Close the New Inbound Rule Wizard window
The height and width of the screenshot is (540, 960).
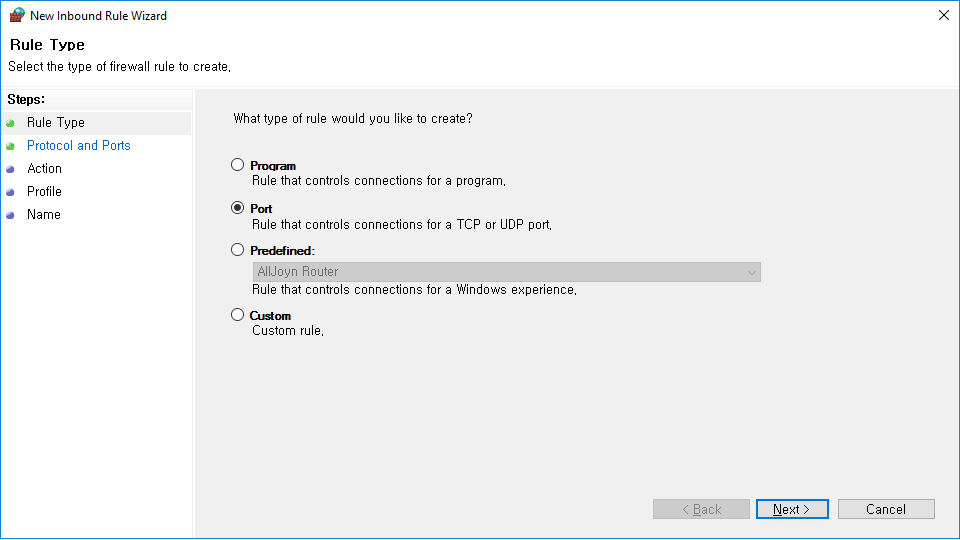tap(943, 15)
